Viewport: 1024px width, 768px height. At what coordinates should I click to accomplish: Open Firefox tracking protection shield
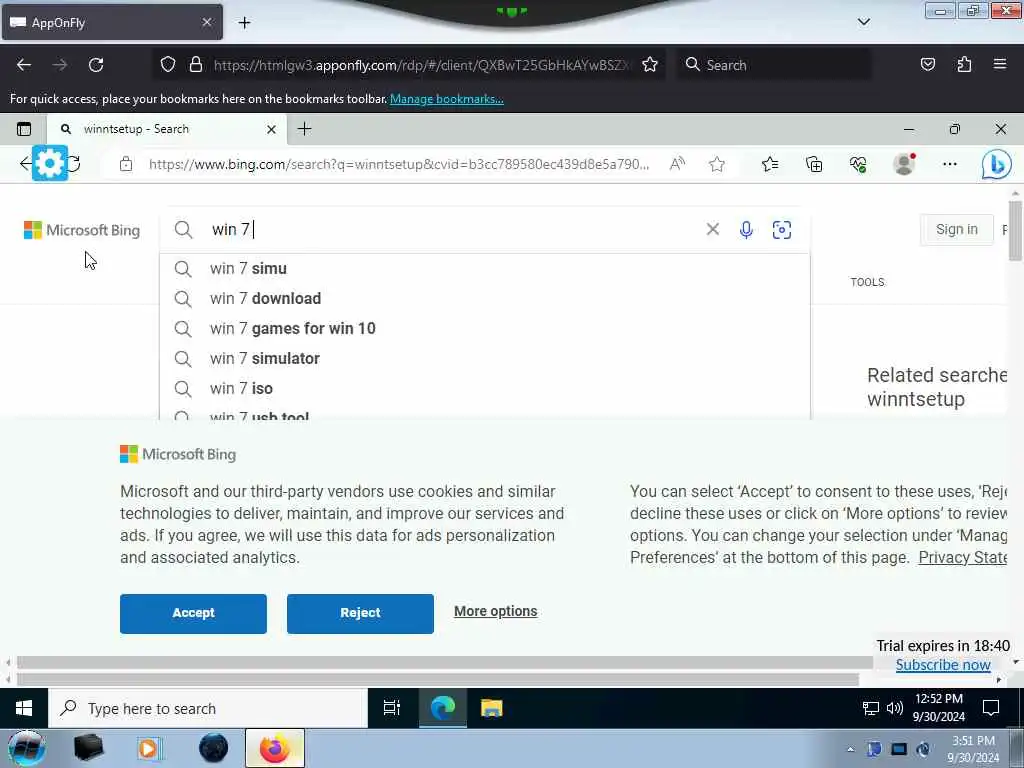coord(168,65)
